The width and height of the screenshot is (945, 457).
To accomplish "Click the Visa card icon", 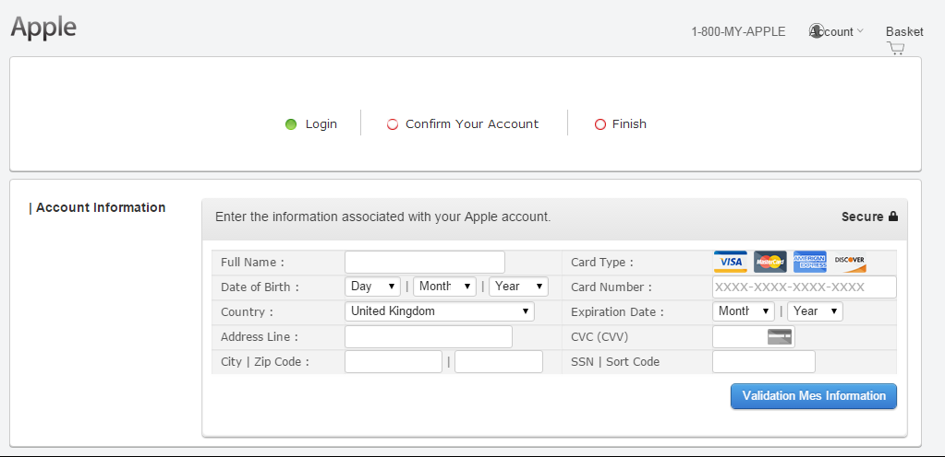I will (730, 262).
